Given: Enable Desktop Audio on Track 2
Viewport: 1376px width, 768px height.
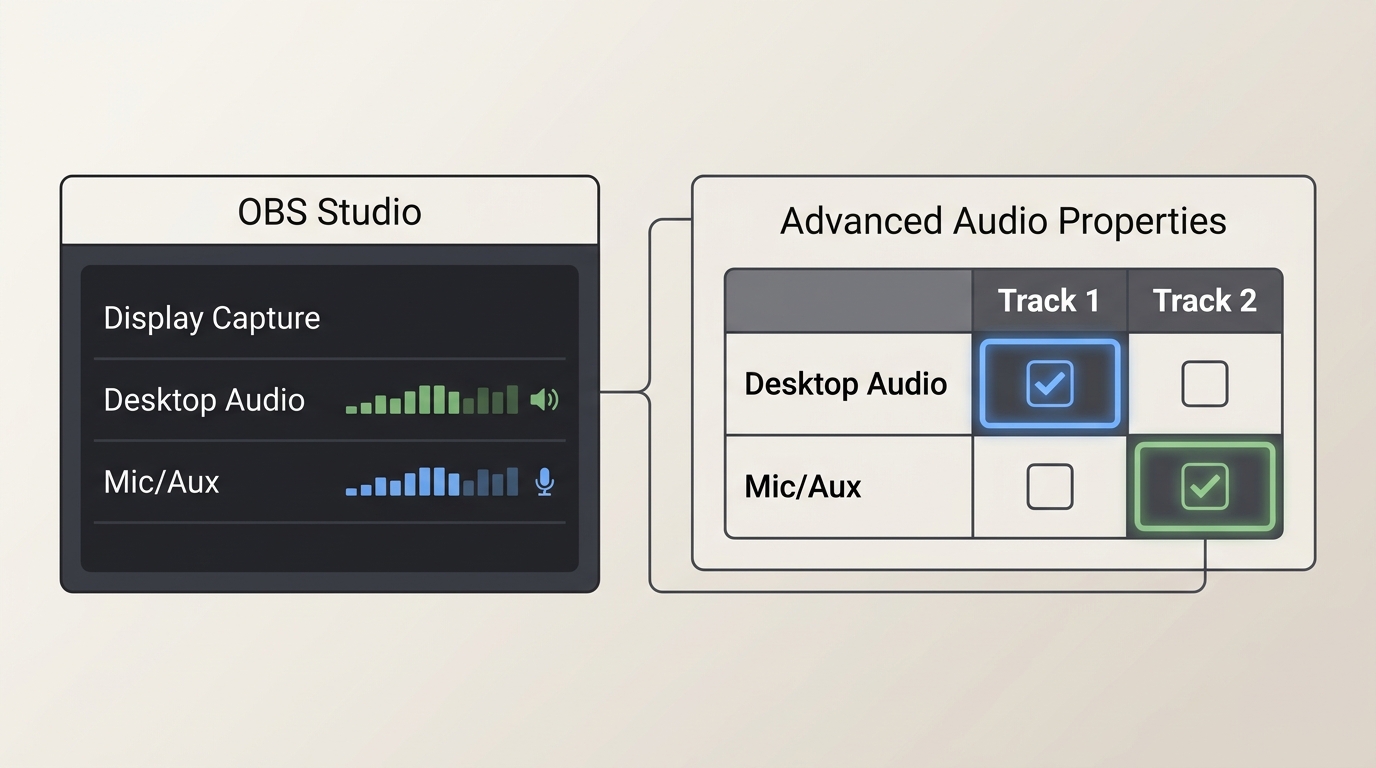Looking at the screenshot, I should point(1204,384).
